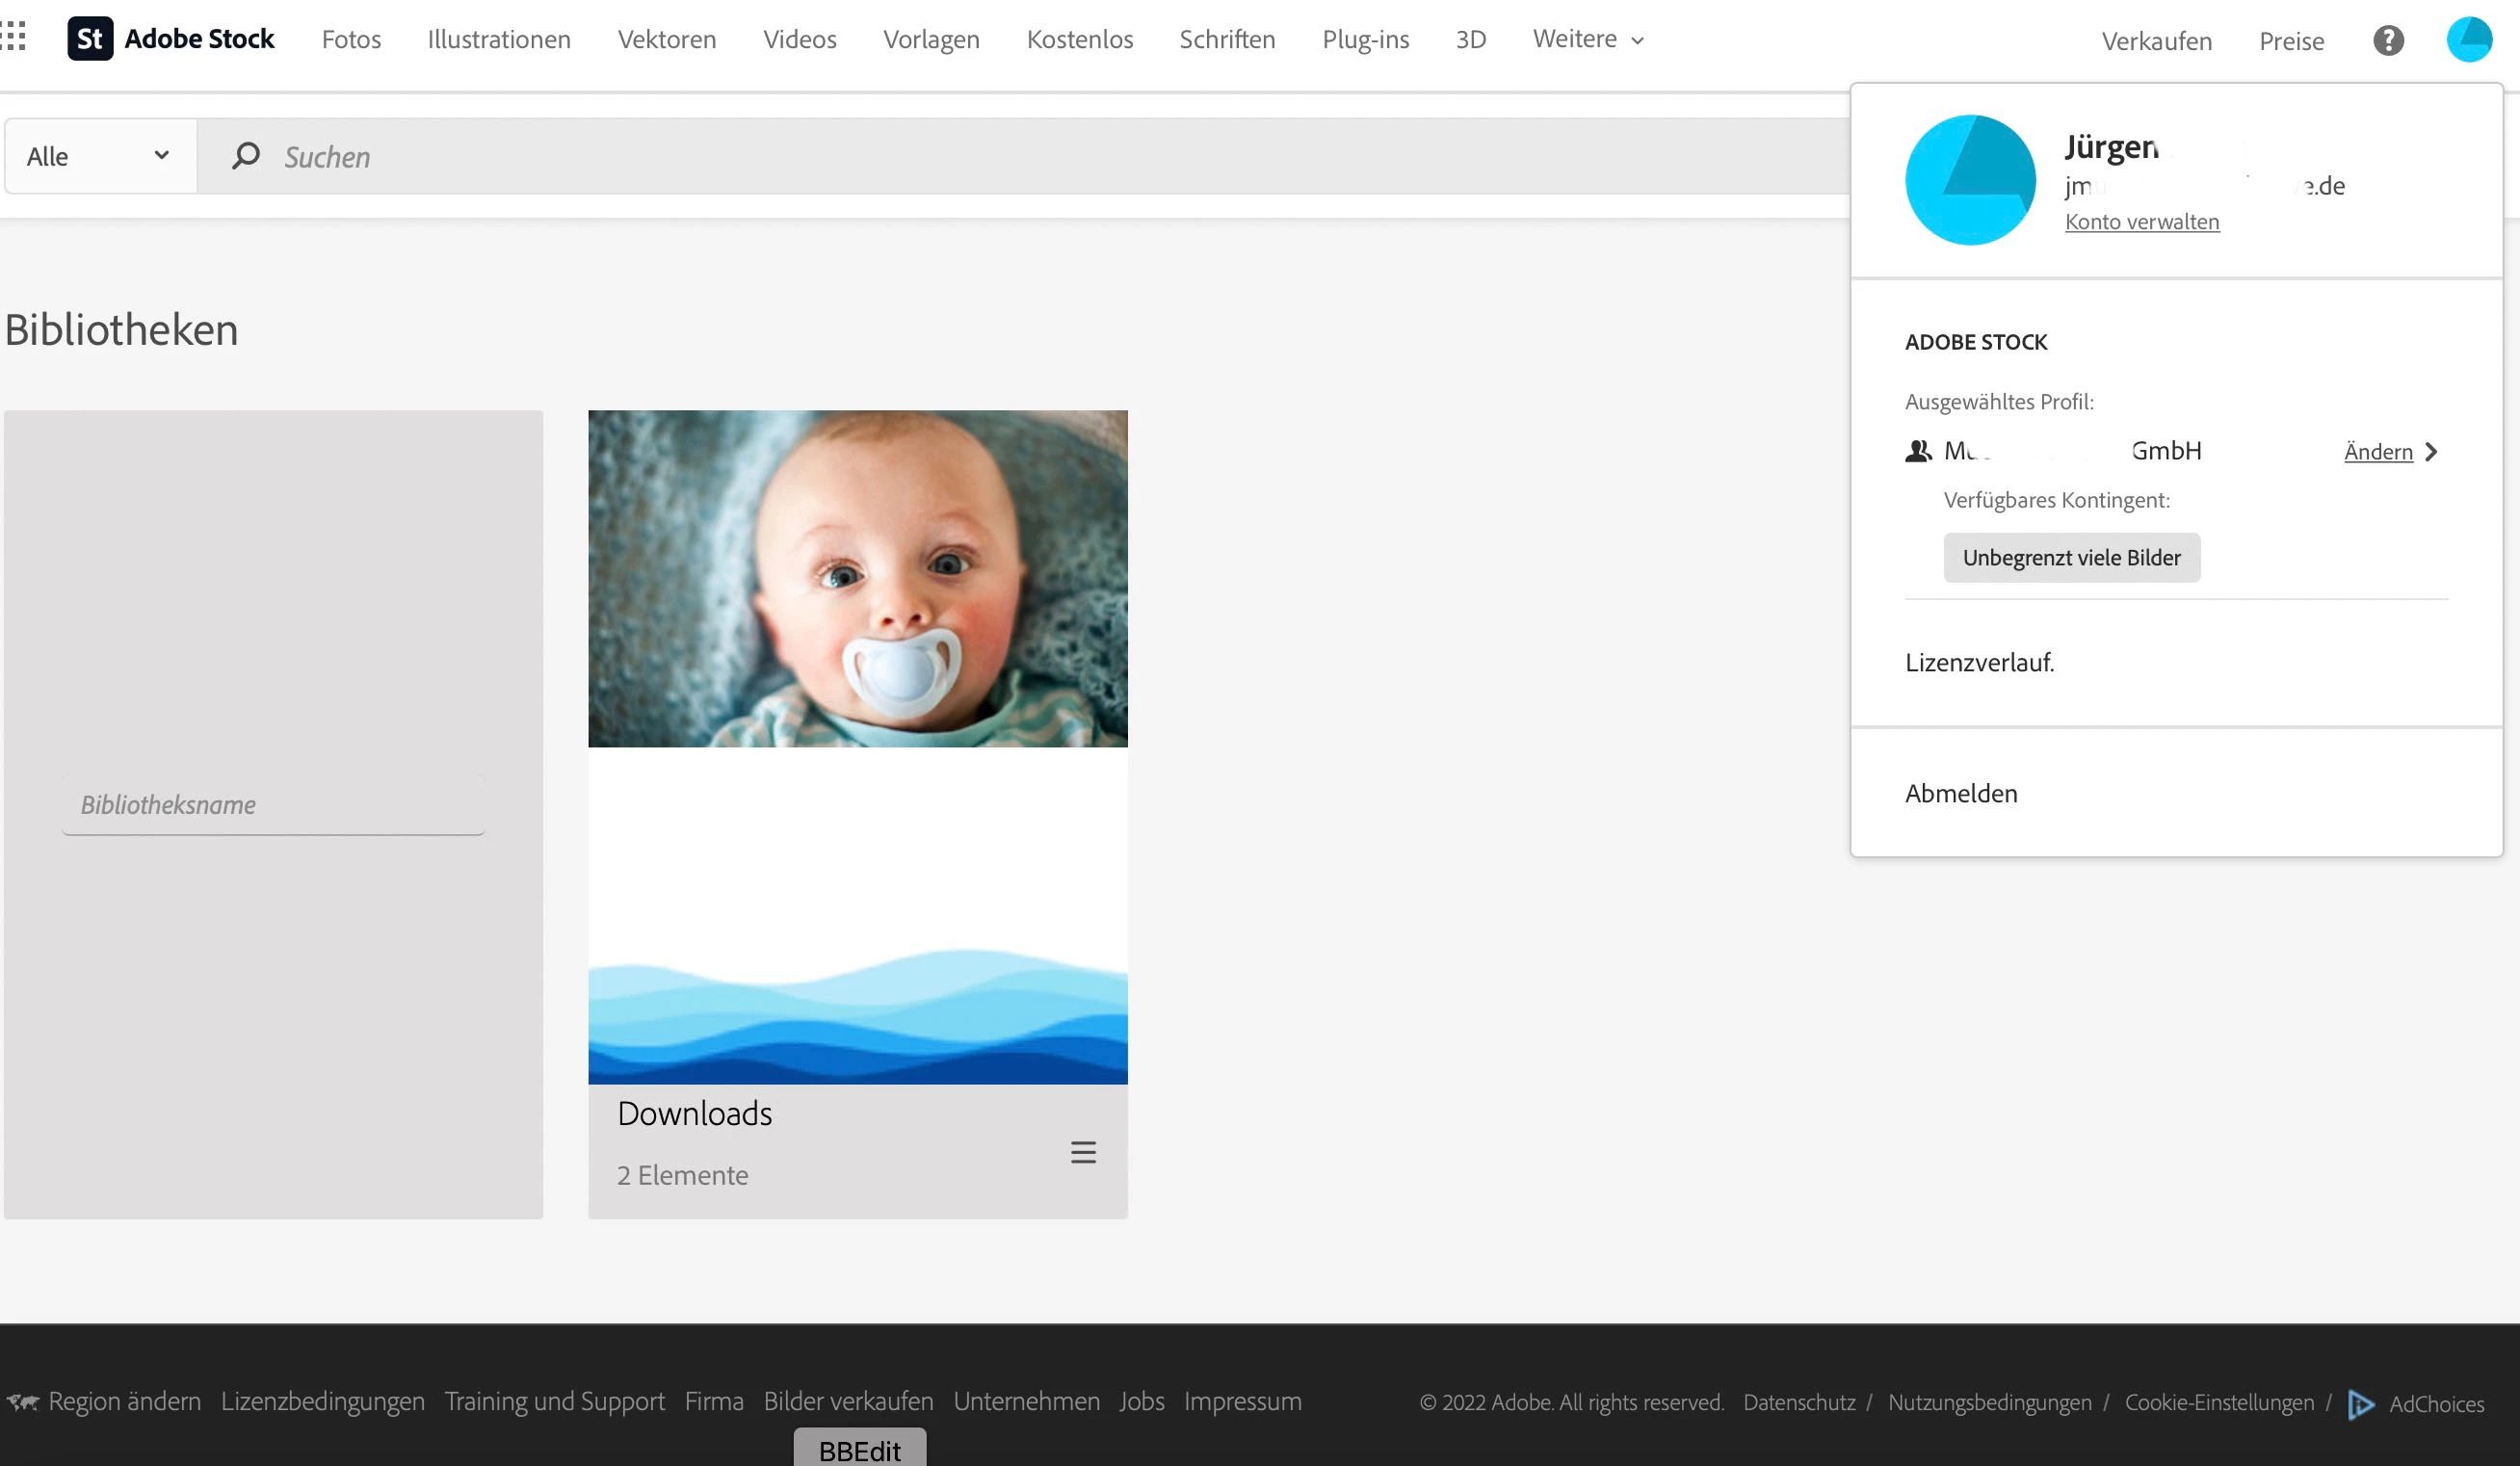The image size is (2520, 1466).
Task: Open the baby photo thumbnail
Action: tap(857, 578)
